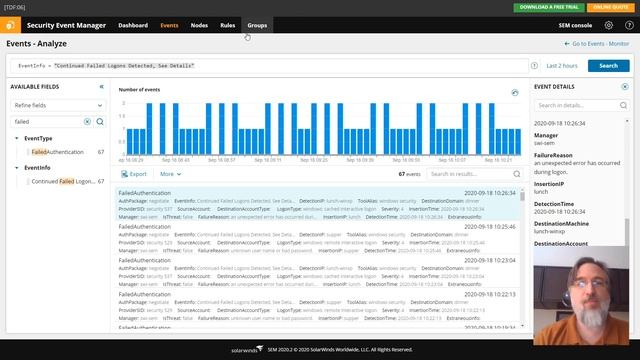
Task: Click the SolarWinds orange logo icon
Action: pyautogui.click(x=11, y=25)
